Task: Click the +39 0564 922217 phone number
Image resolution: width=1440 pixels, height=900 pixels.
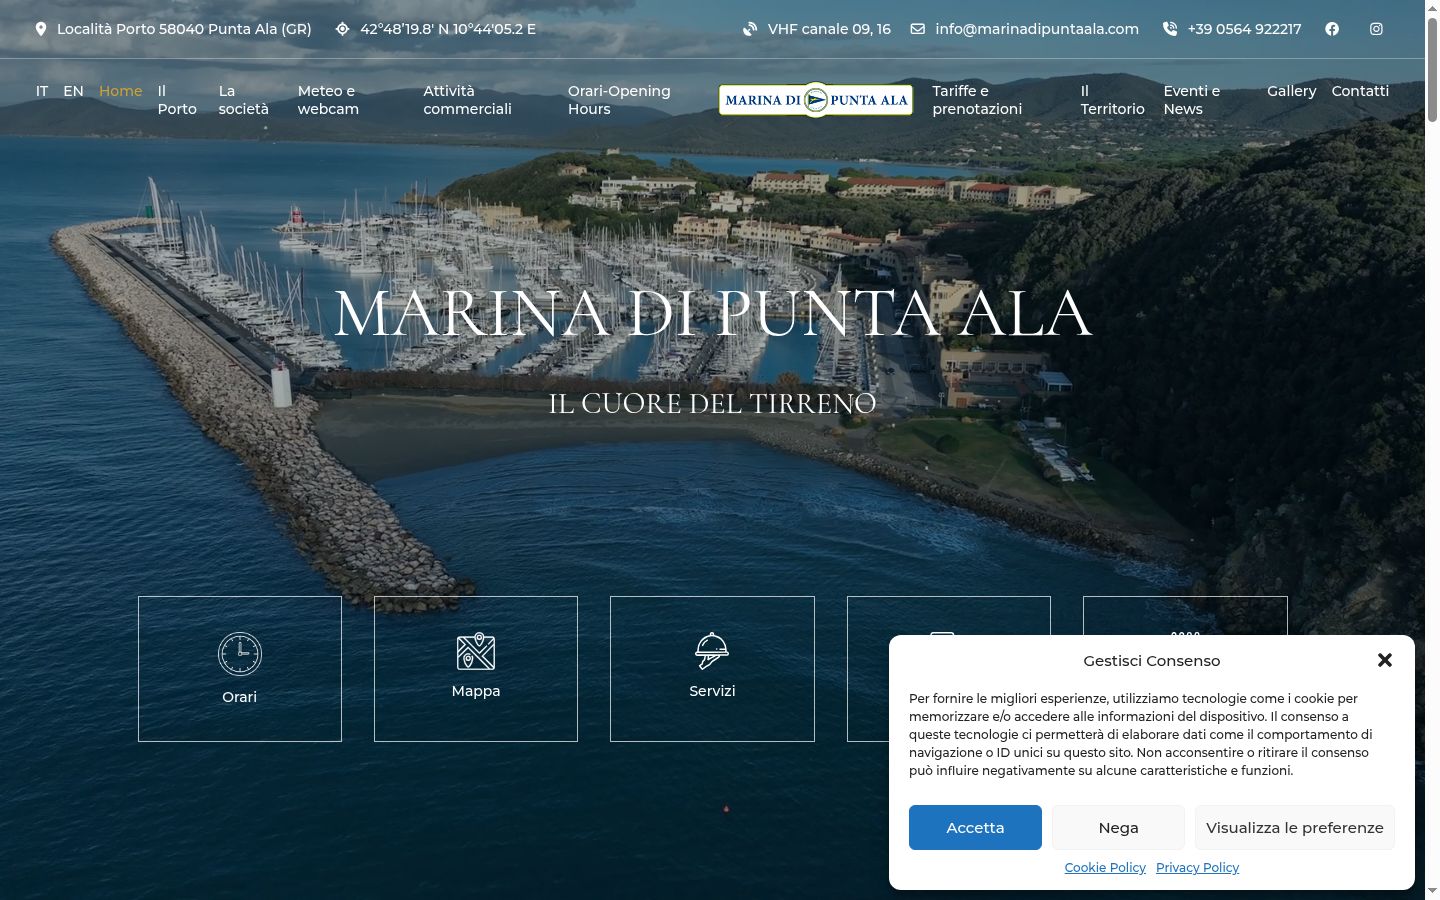Action: [1244, 29]
